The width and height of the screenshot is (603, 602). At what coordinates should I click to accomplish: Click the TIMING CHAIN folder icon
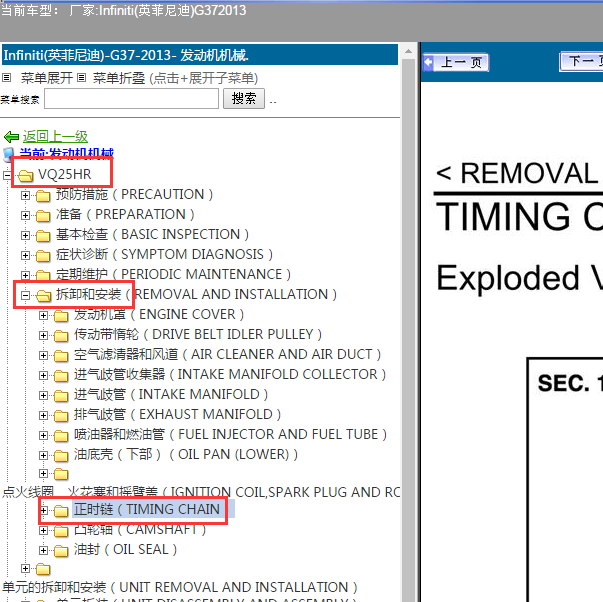[x=61, y=511]
